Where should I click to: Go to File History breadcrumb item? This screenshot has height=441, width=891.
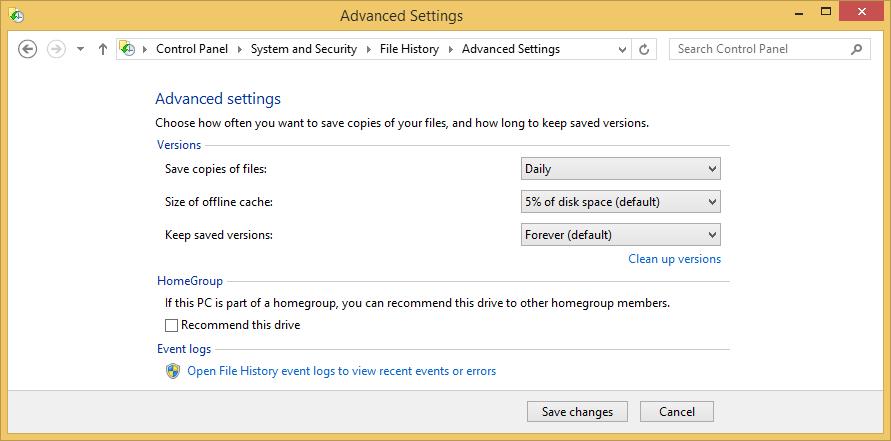click(x=409, y=49)
